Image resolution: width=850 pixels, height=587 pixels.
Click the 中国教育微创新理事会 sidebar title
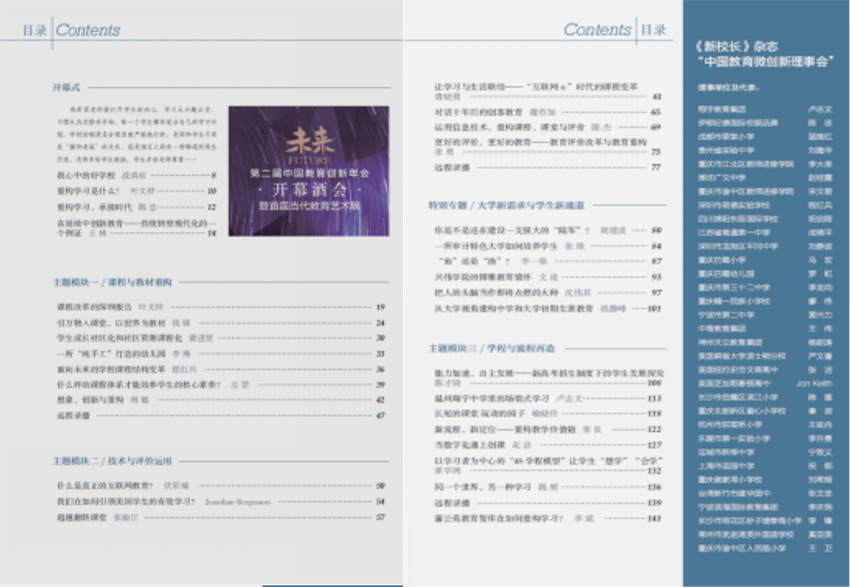click(x=764, y=61)
